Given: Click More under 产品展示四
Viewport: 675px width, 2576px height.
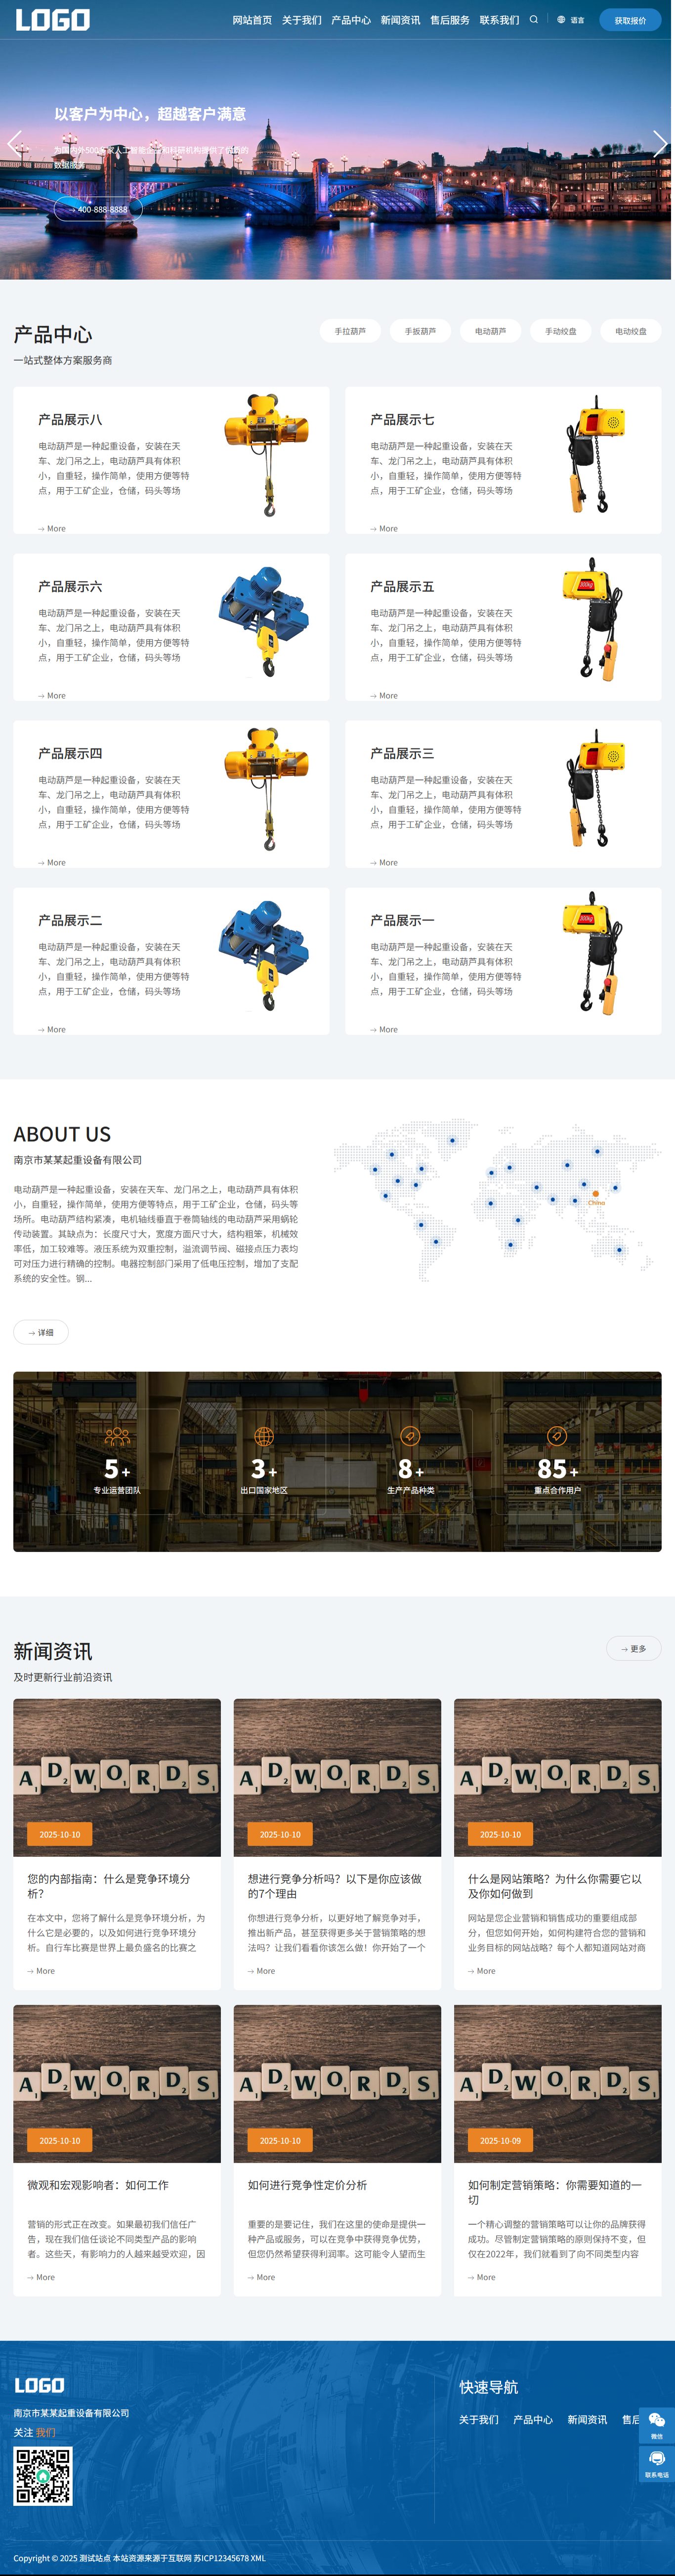Looking at the screenshot, I should tap(52, 863).
